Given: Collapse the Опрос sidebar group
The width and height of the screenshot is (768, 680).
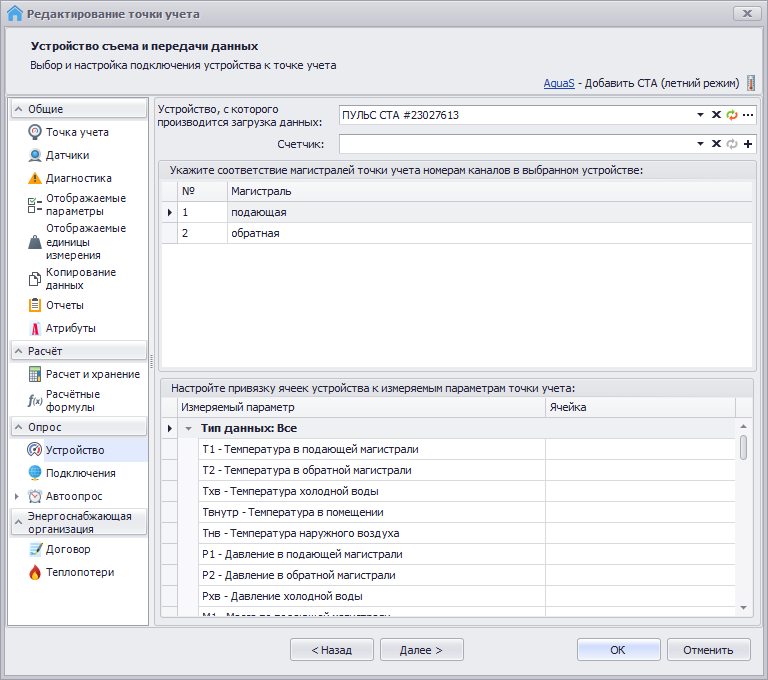Looking at the screenshot, I should pyautogui.click(x=18, y=427).
